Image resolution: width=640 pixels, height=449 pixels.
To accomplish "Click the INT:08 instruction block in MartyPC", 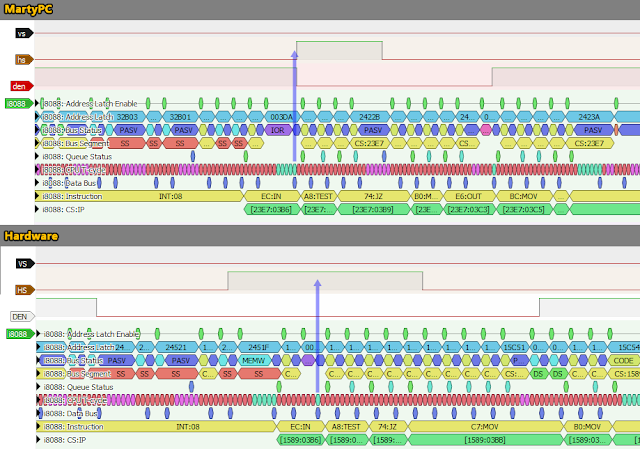I will click(x=139, y=196).
